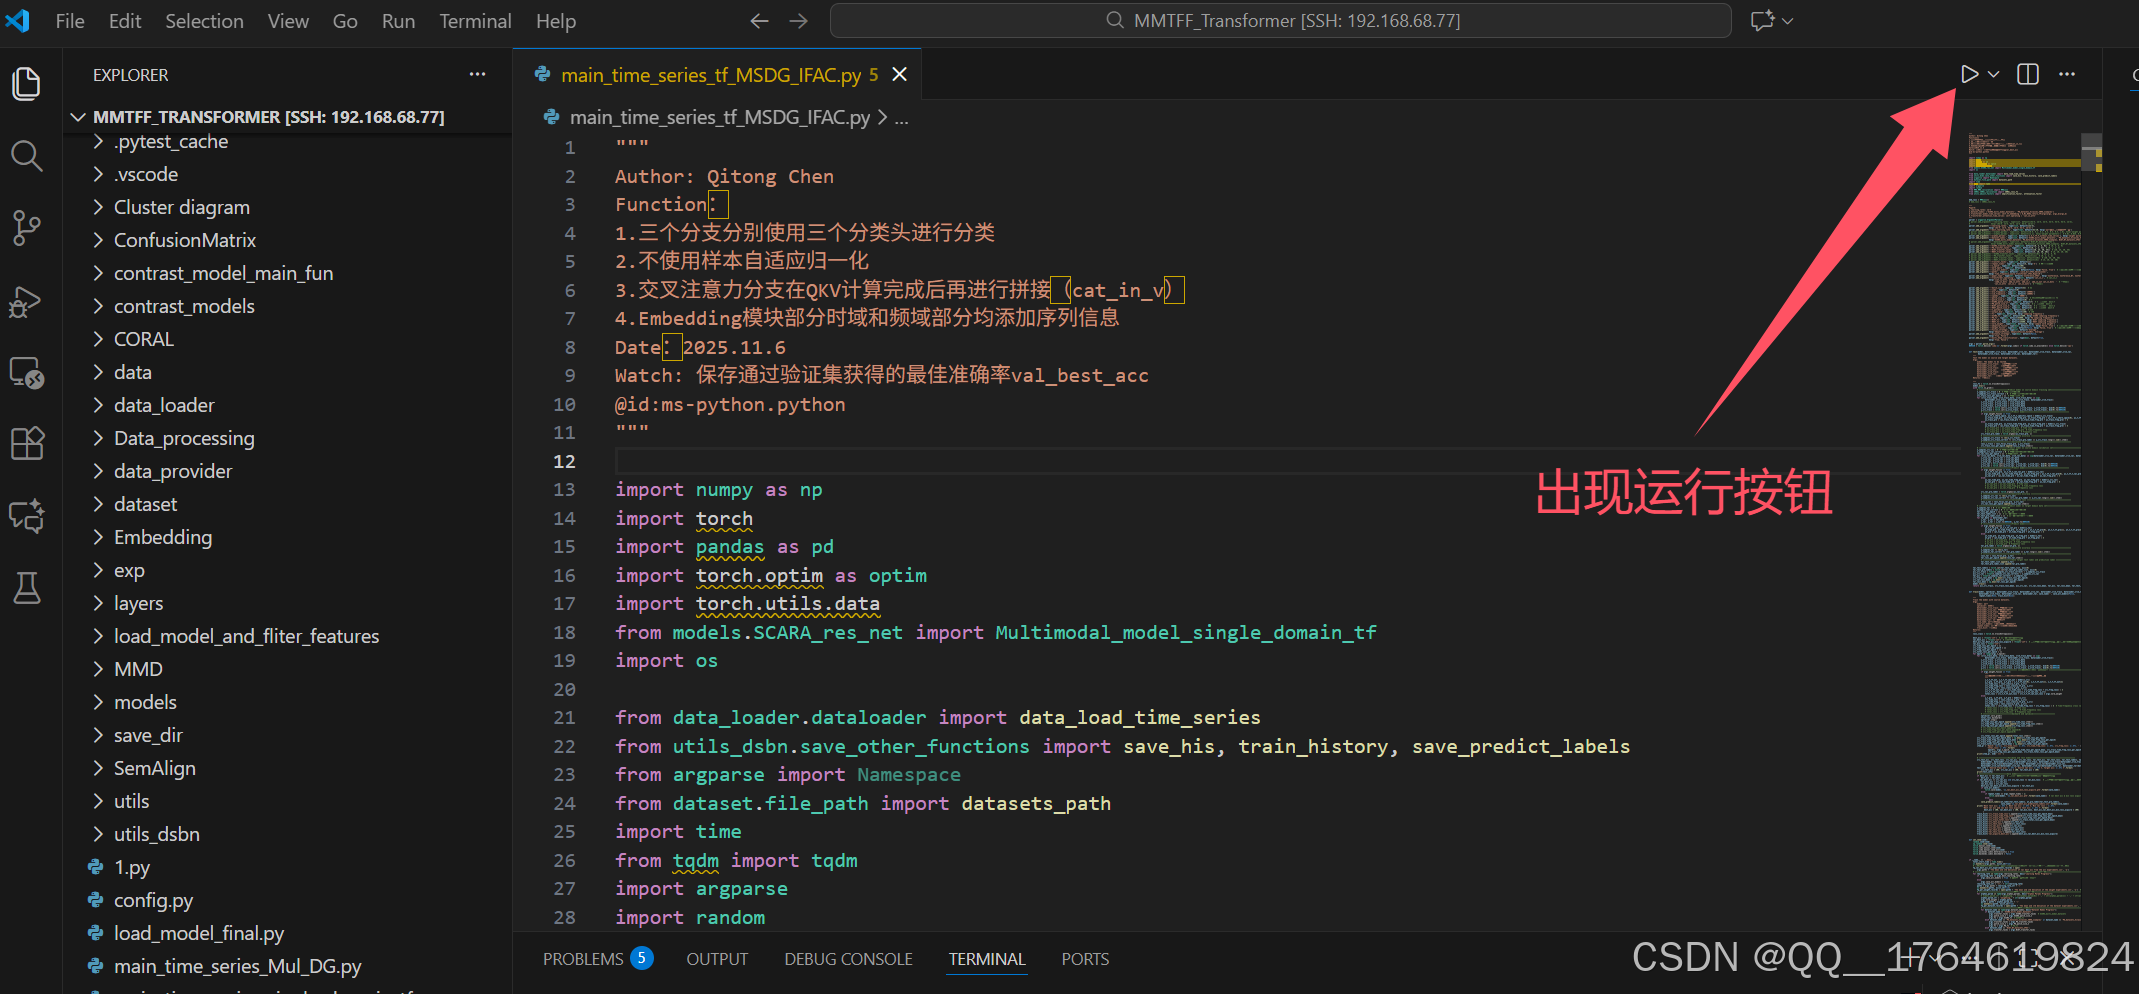Open the Remote Explorer view icon
Screen dimensions: 2139x994
[27, 373]
